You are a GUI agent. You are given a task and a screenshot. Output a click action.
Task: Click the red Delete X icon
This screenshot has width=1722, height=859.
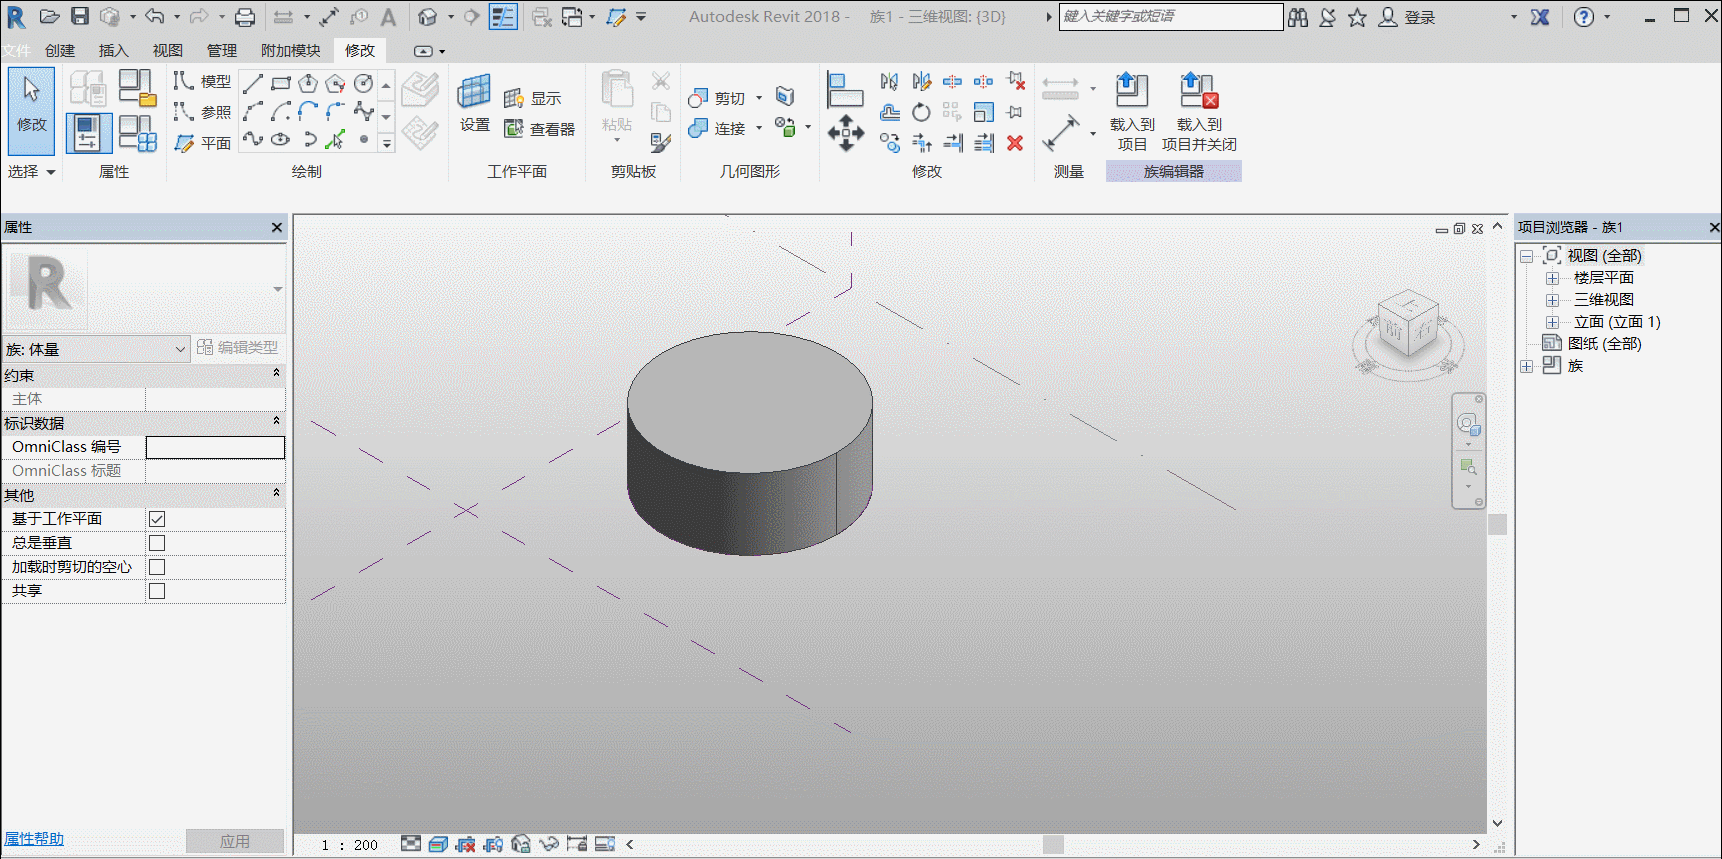[x=1015, y=143]
